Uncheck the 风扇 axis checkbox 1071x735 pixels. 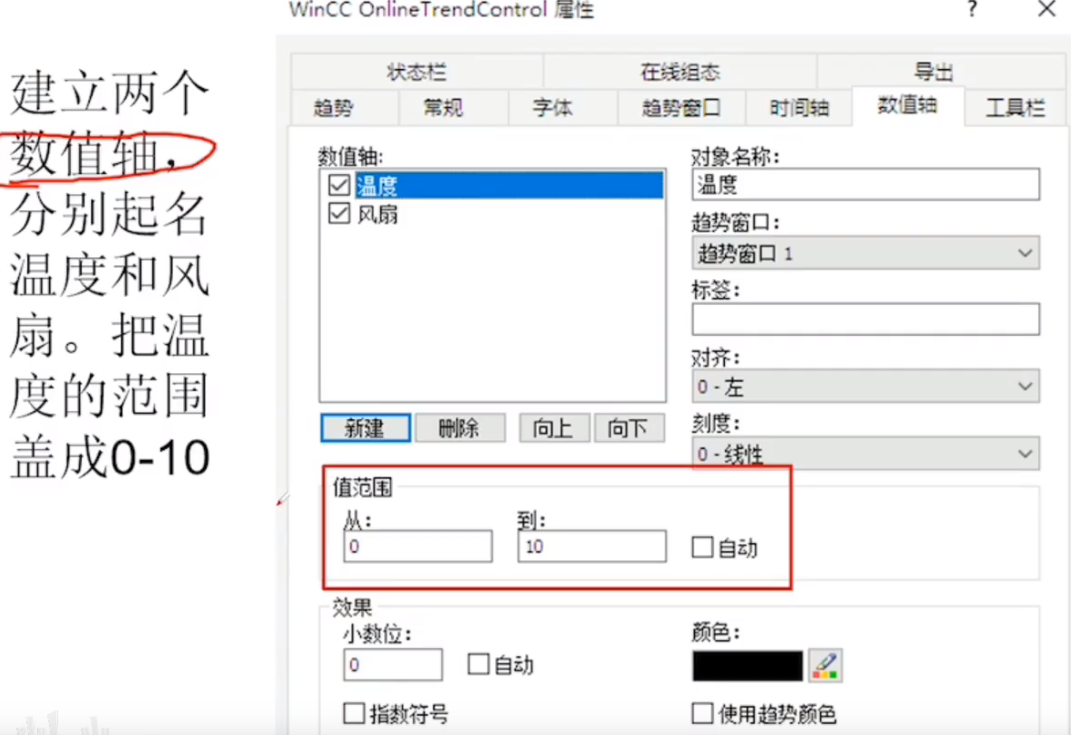click(339, 213)
